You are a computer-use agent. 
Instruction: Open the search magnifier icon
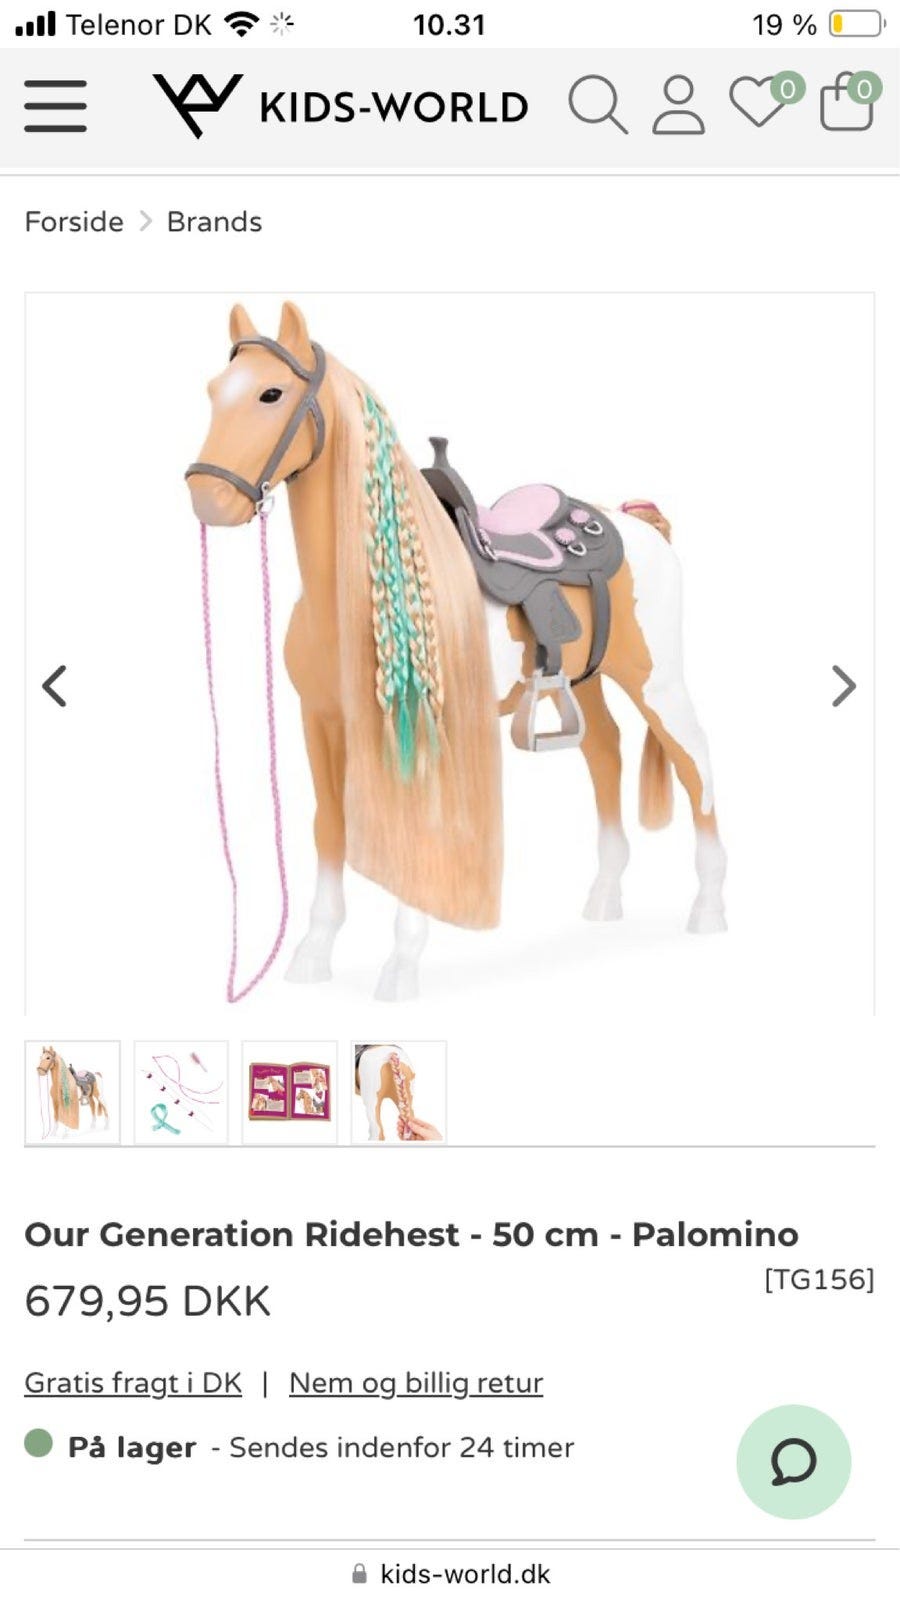coord(597,104)
